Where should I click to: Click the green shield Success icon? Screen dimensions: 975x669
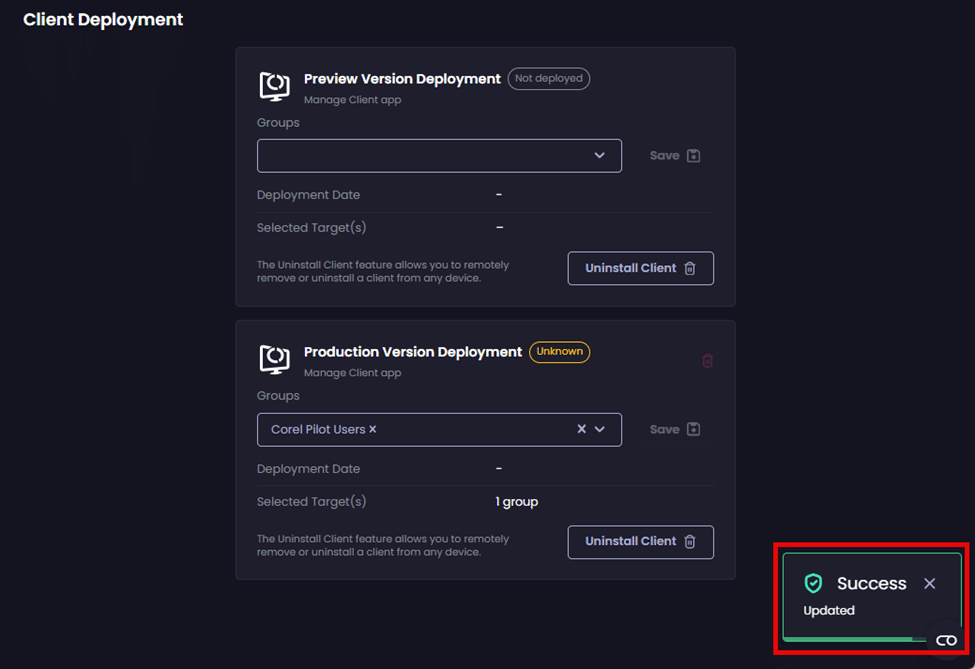coord(813,583)
